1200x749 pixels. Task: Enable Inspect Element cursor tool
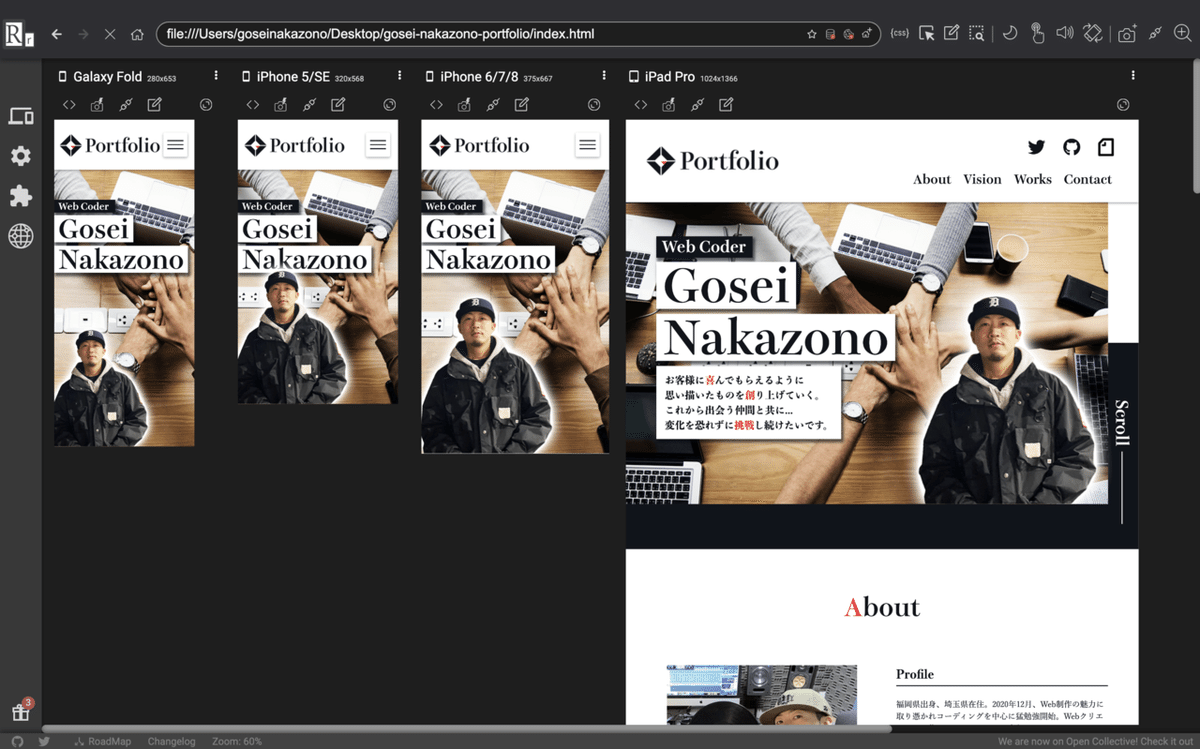point(927,34)
